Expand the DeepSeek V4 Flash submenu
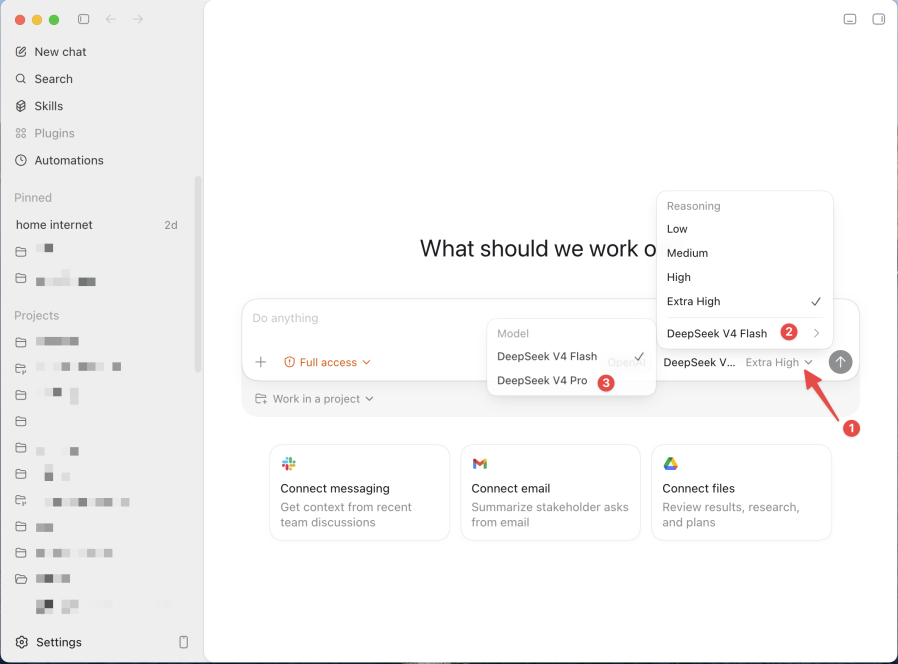 click(x=745, y=333)
